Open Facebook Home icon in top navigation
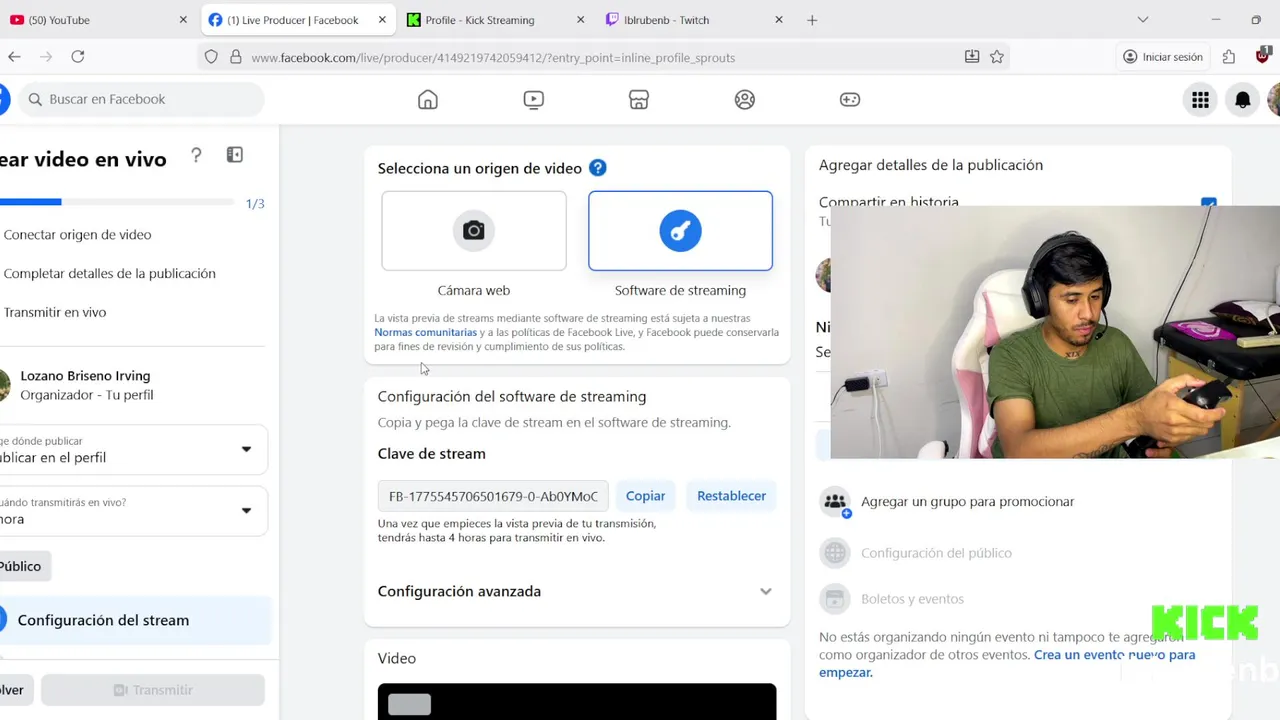This screenshot has height=720, width=1280. coord(428,99)
